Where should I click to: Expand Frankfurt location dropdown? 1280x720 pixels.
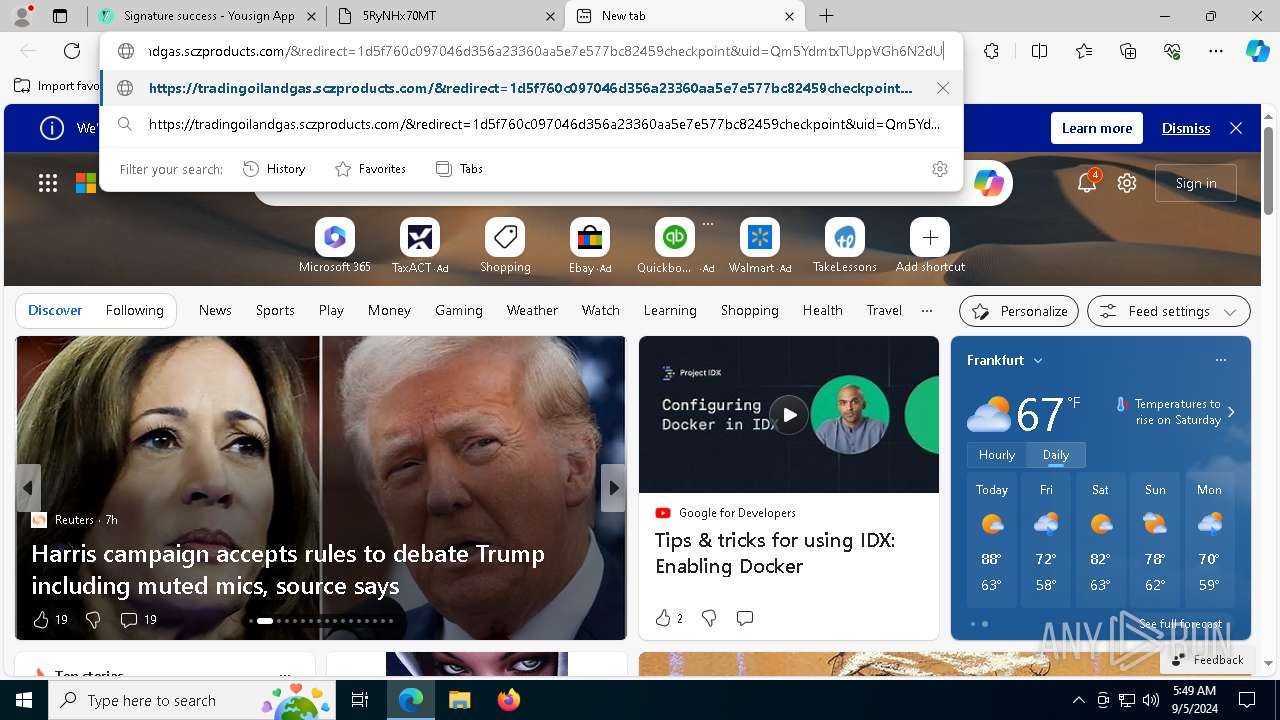click(x=1038, y=360)
